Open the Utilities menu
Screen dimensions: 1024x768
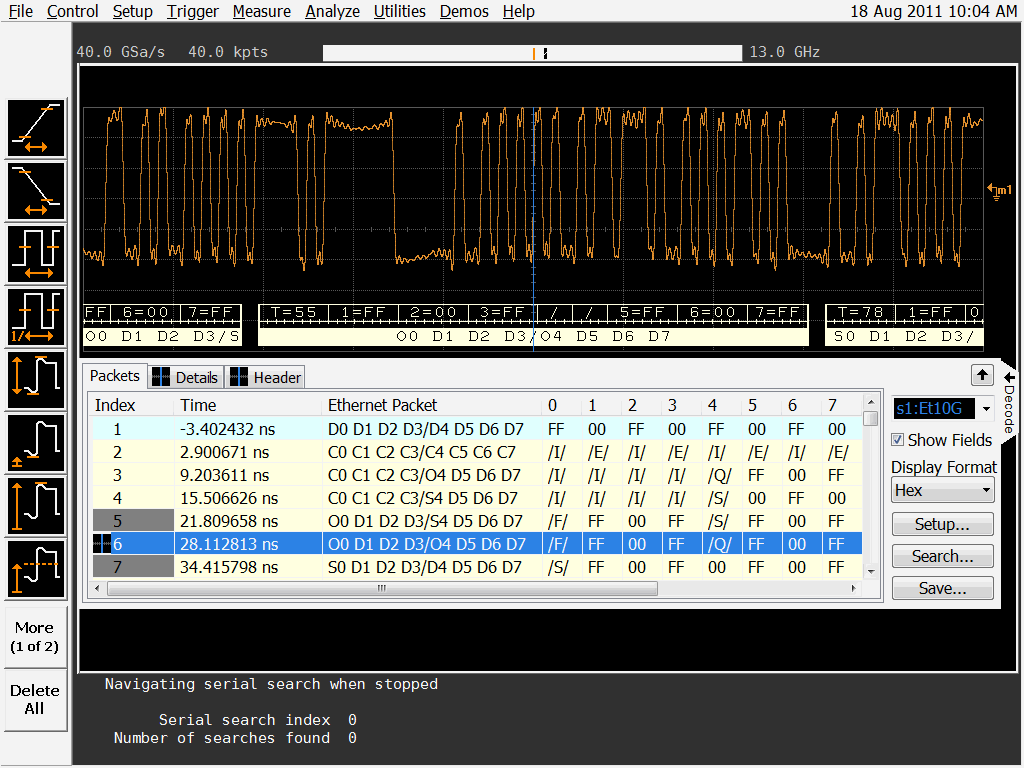(400, 11)
